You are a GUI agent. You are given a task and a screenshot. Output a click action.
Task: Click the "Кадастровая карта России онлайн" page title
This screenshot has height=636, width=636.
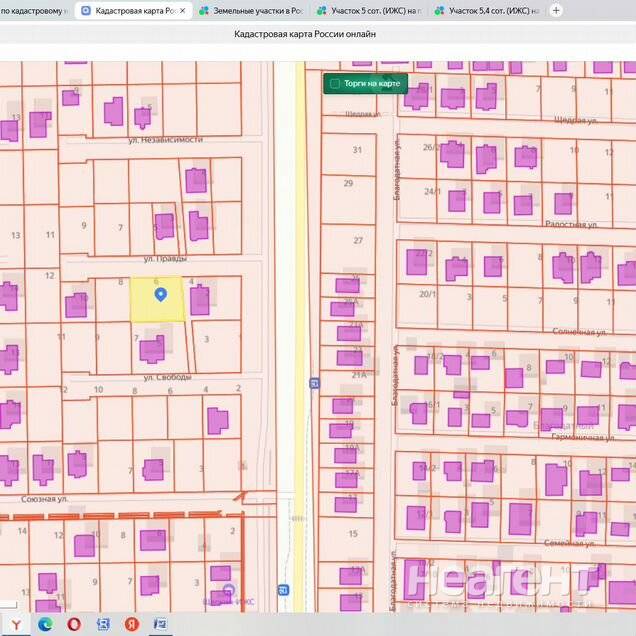pyautogui.click(x=304, y=34)
